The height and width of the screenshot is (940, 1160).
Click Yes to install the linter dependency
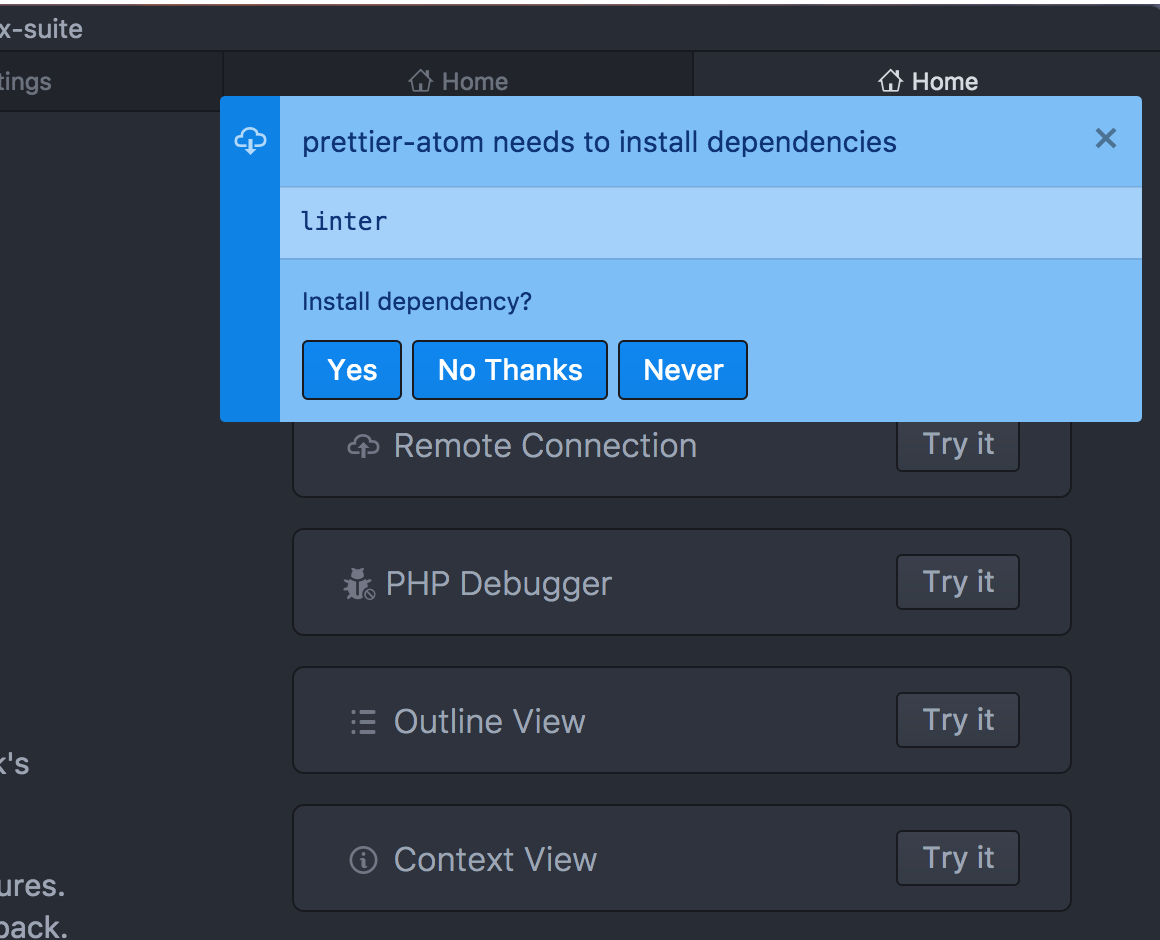coord(352,370)
